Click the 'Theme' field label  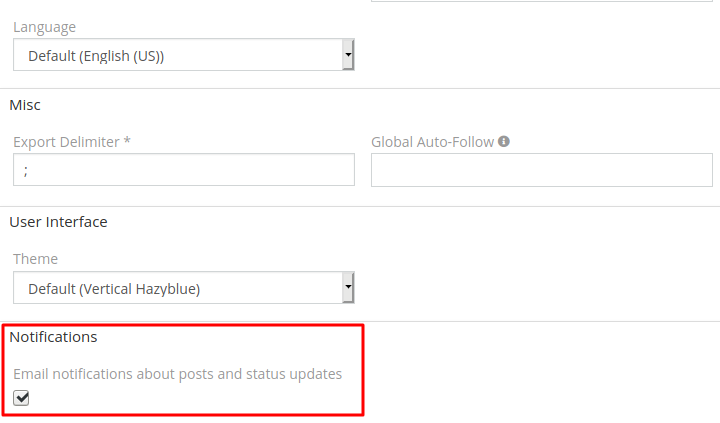(x=36, y=259)
